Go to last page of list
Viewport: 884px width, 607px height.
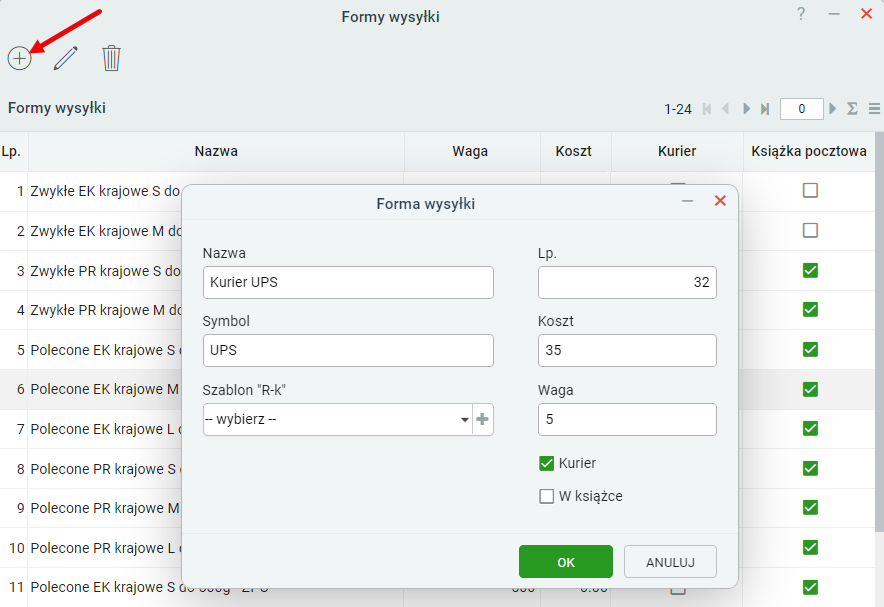(764, 109)
